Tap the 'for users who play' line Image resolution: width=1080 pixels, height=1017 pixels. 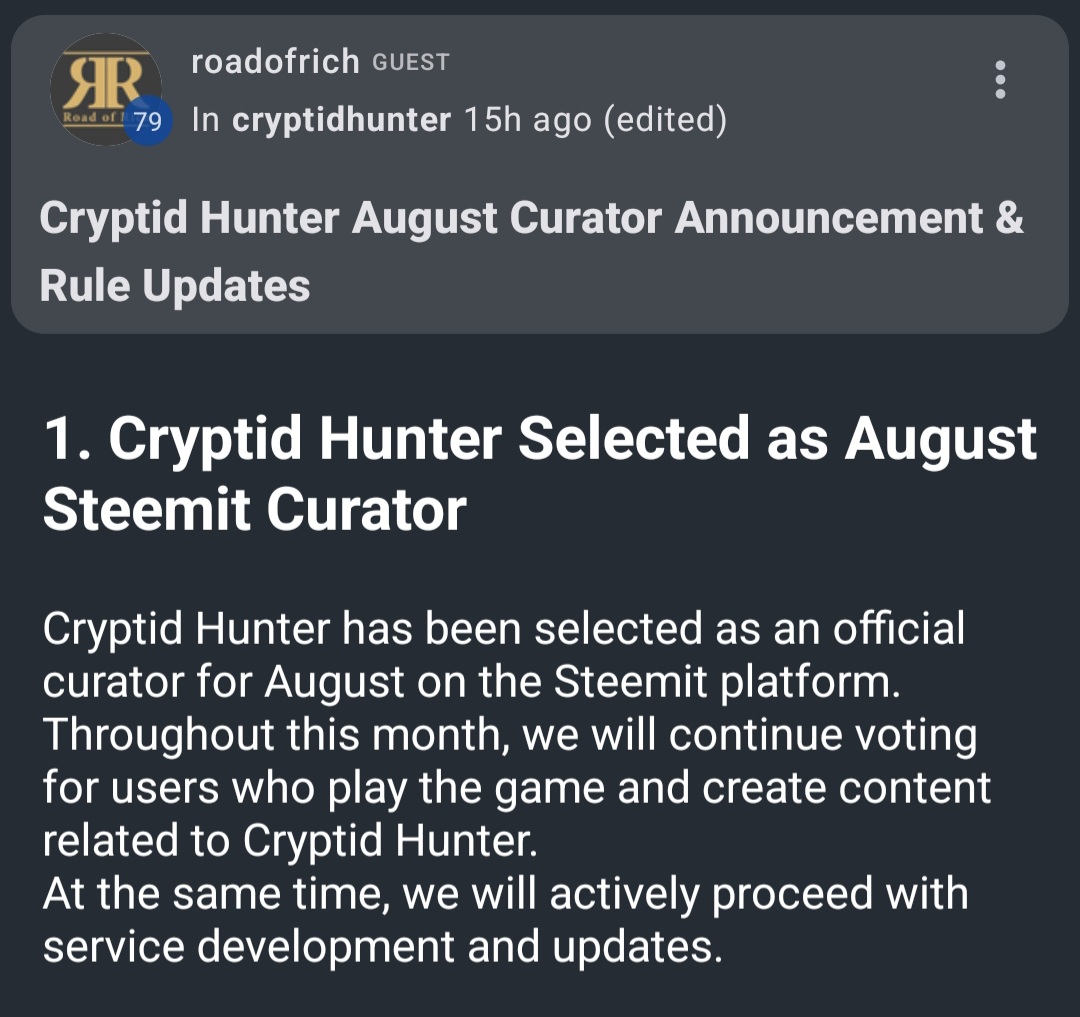516,788
